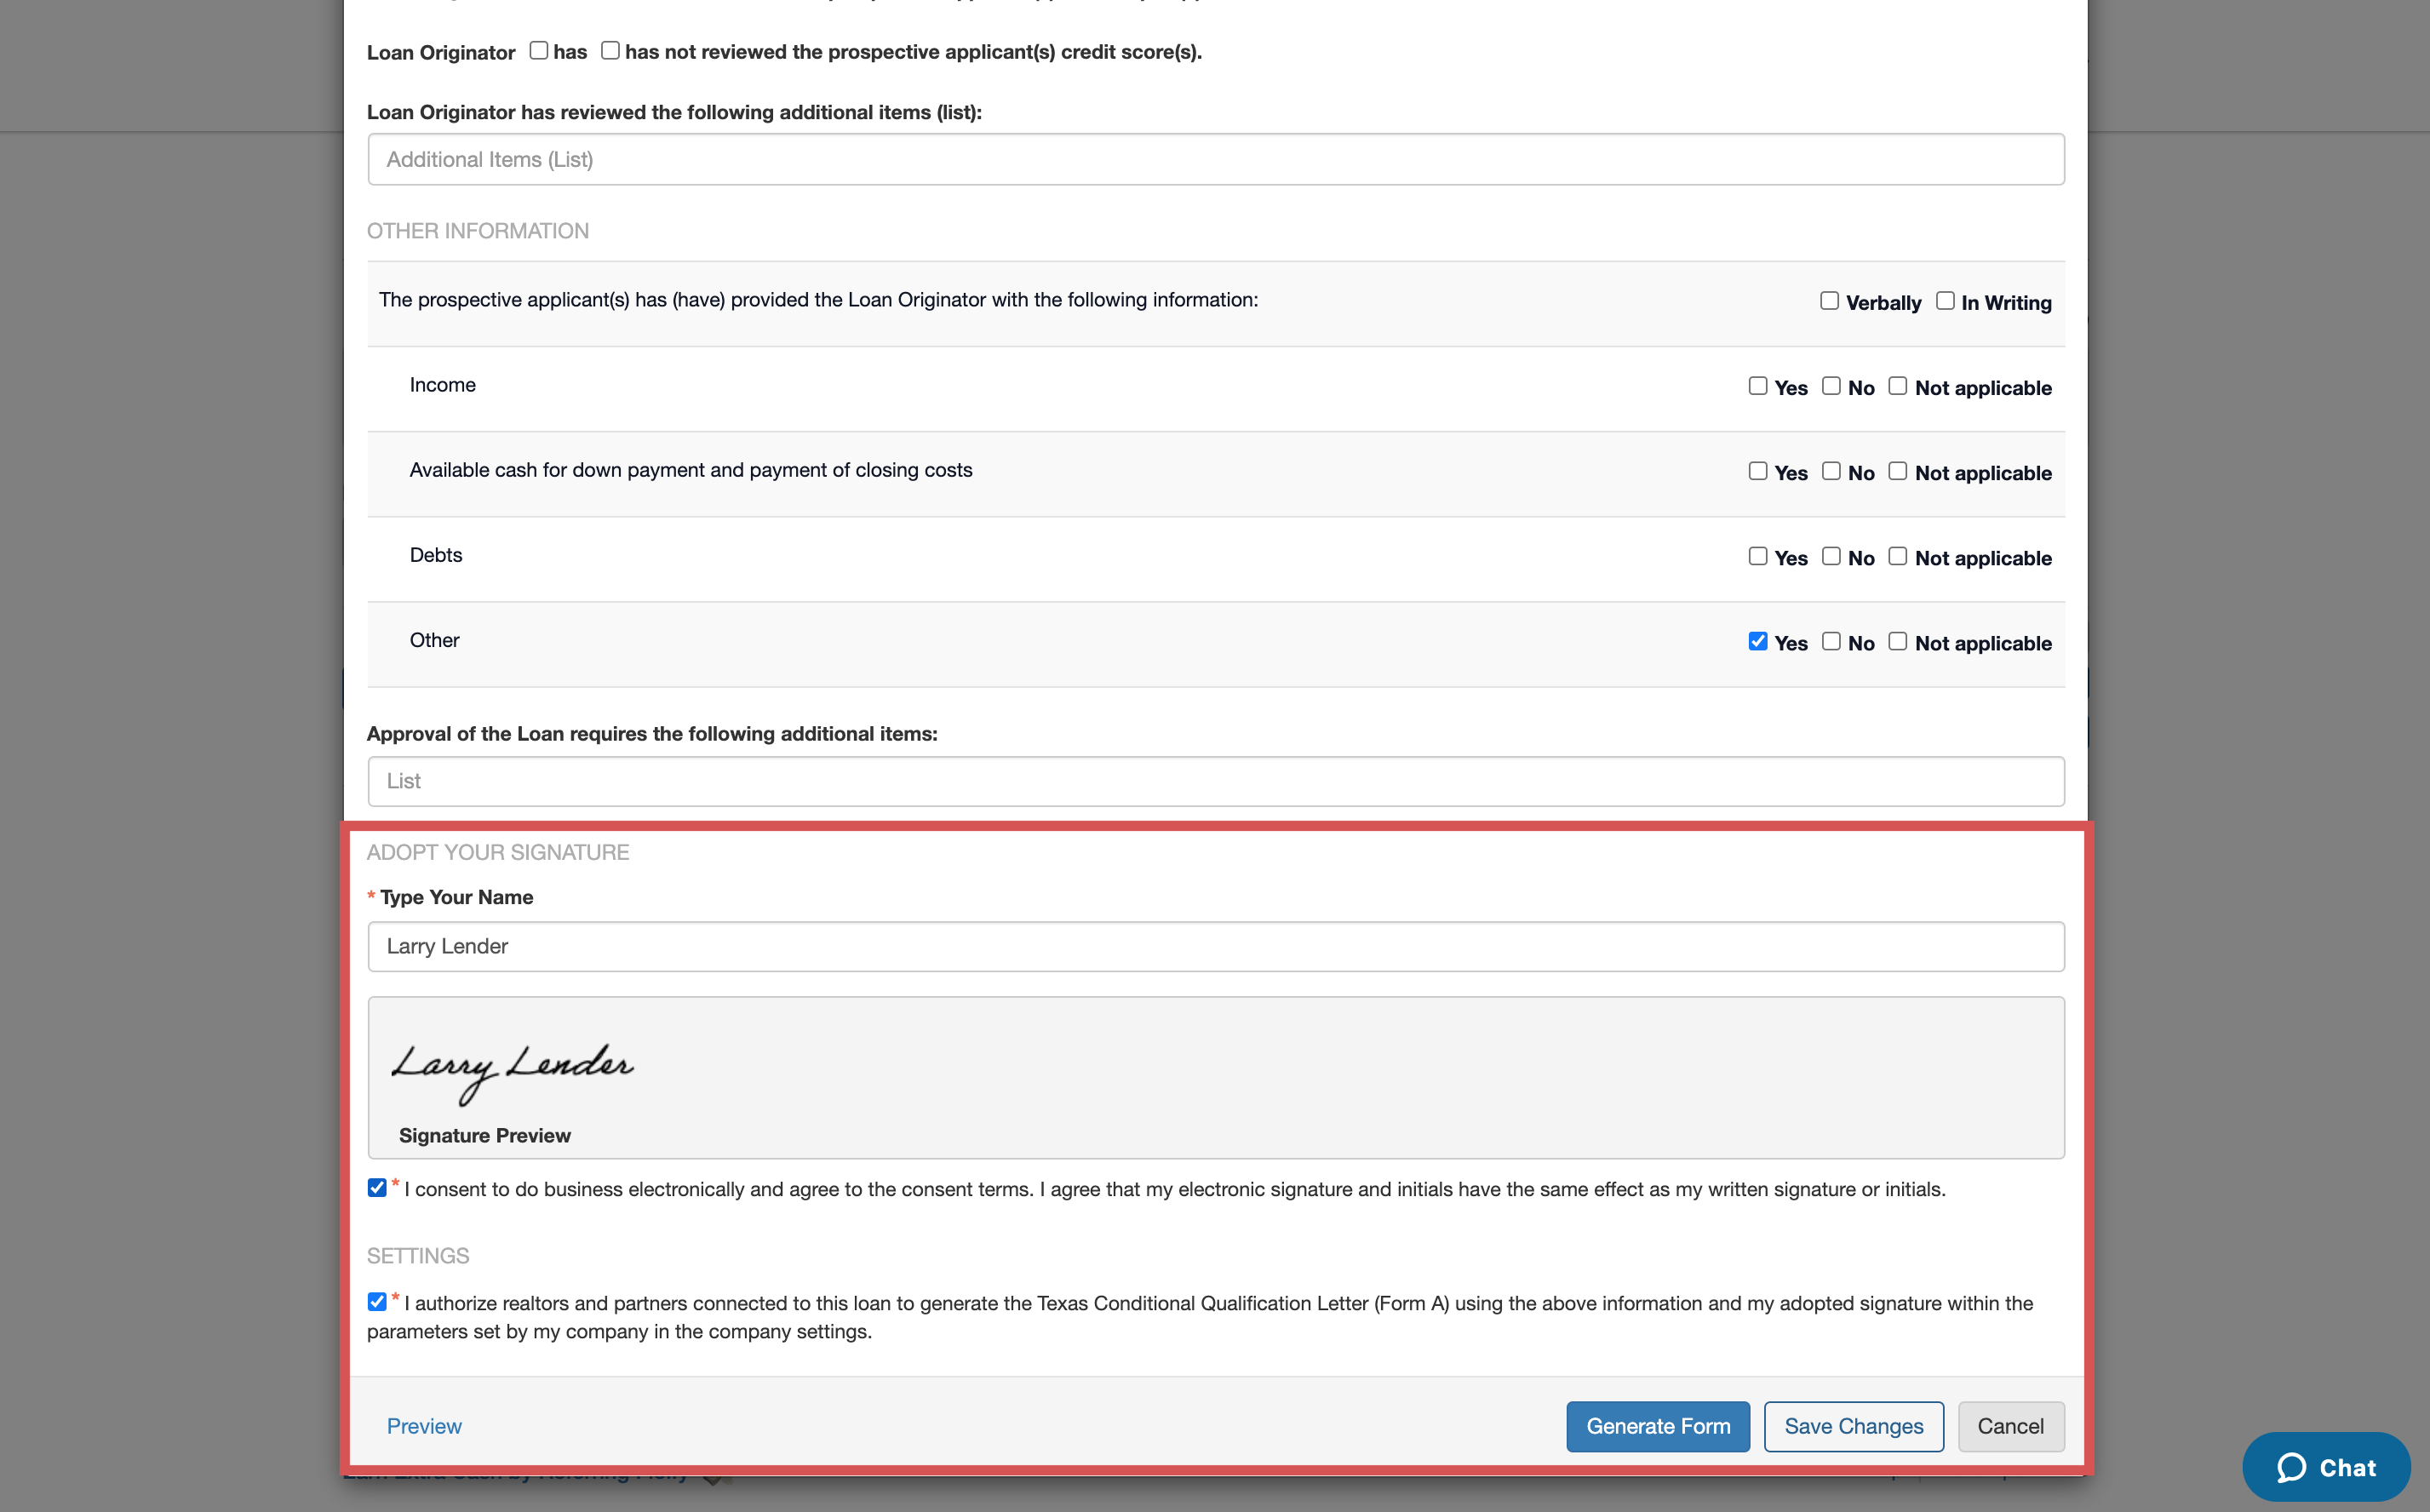Open the Chat support widget

coord(2326,1466)
